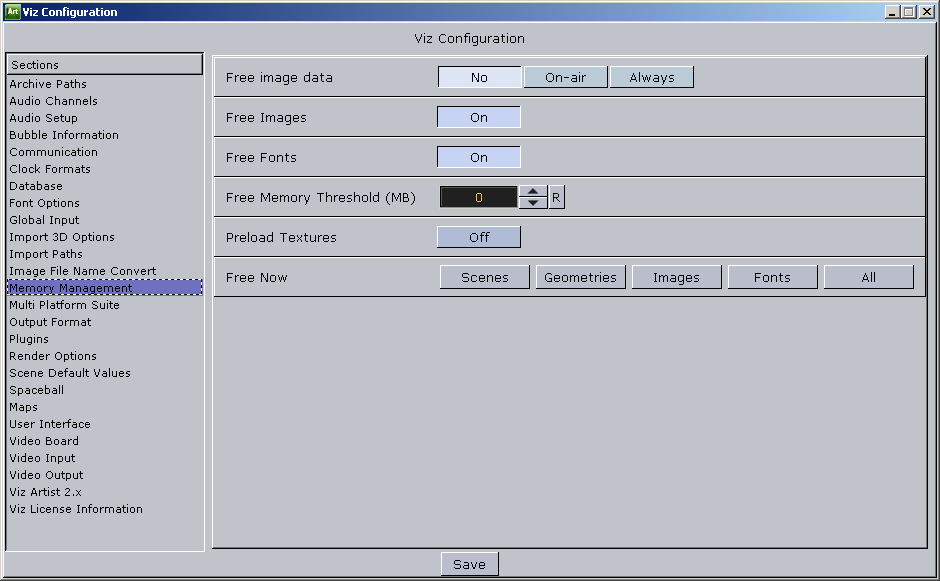Enable Preload Textures
940x581 pixels.
click(478, 236)
